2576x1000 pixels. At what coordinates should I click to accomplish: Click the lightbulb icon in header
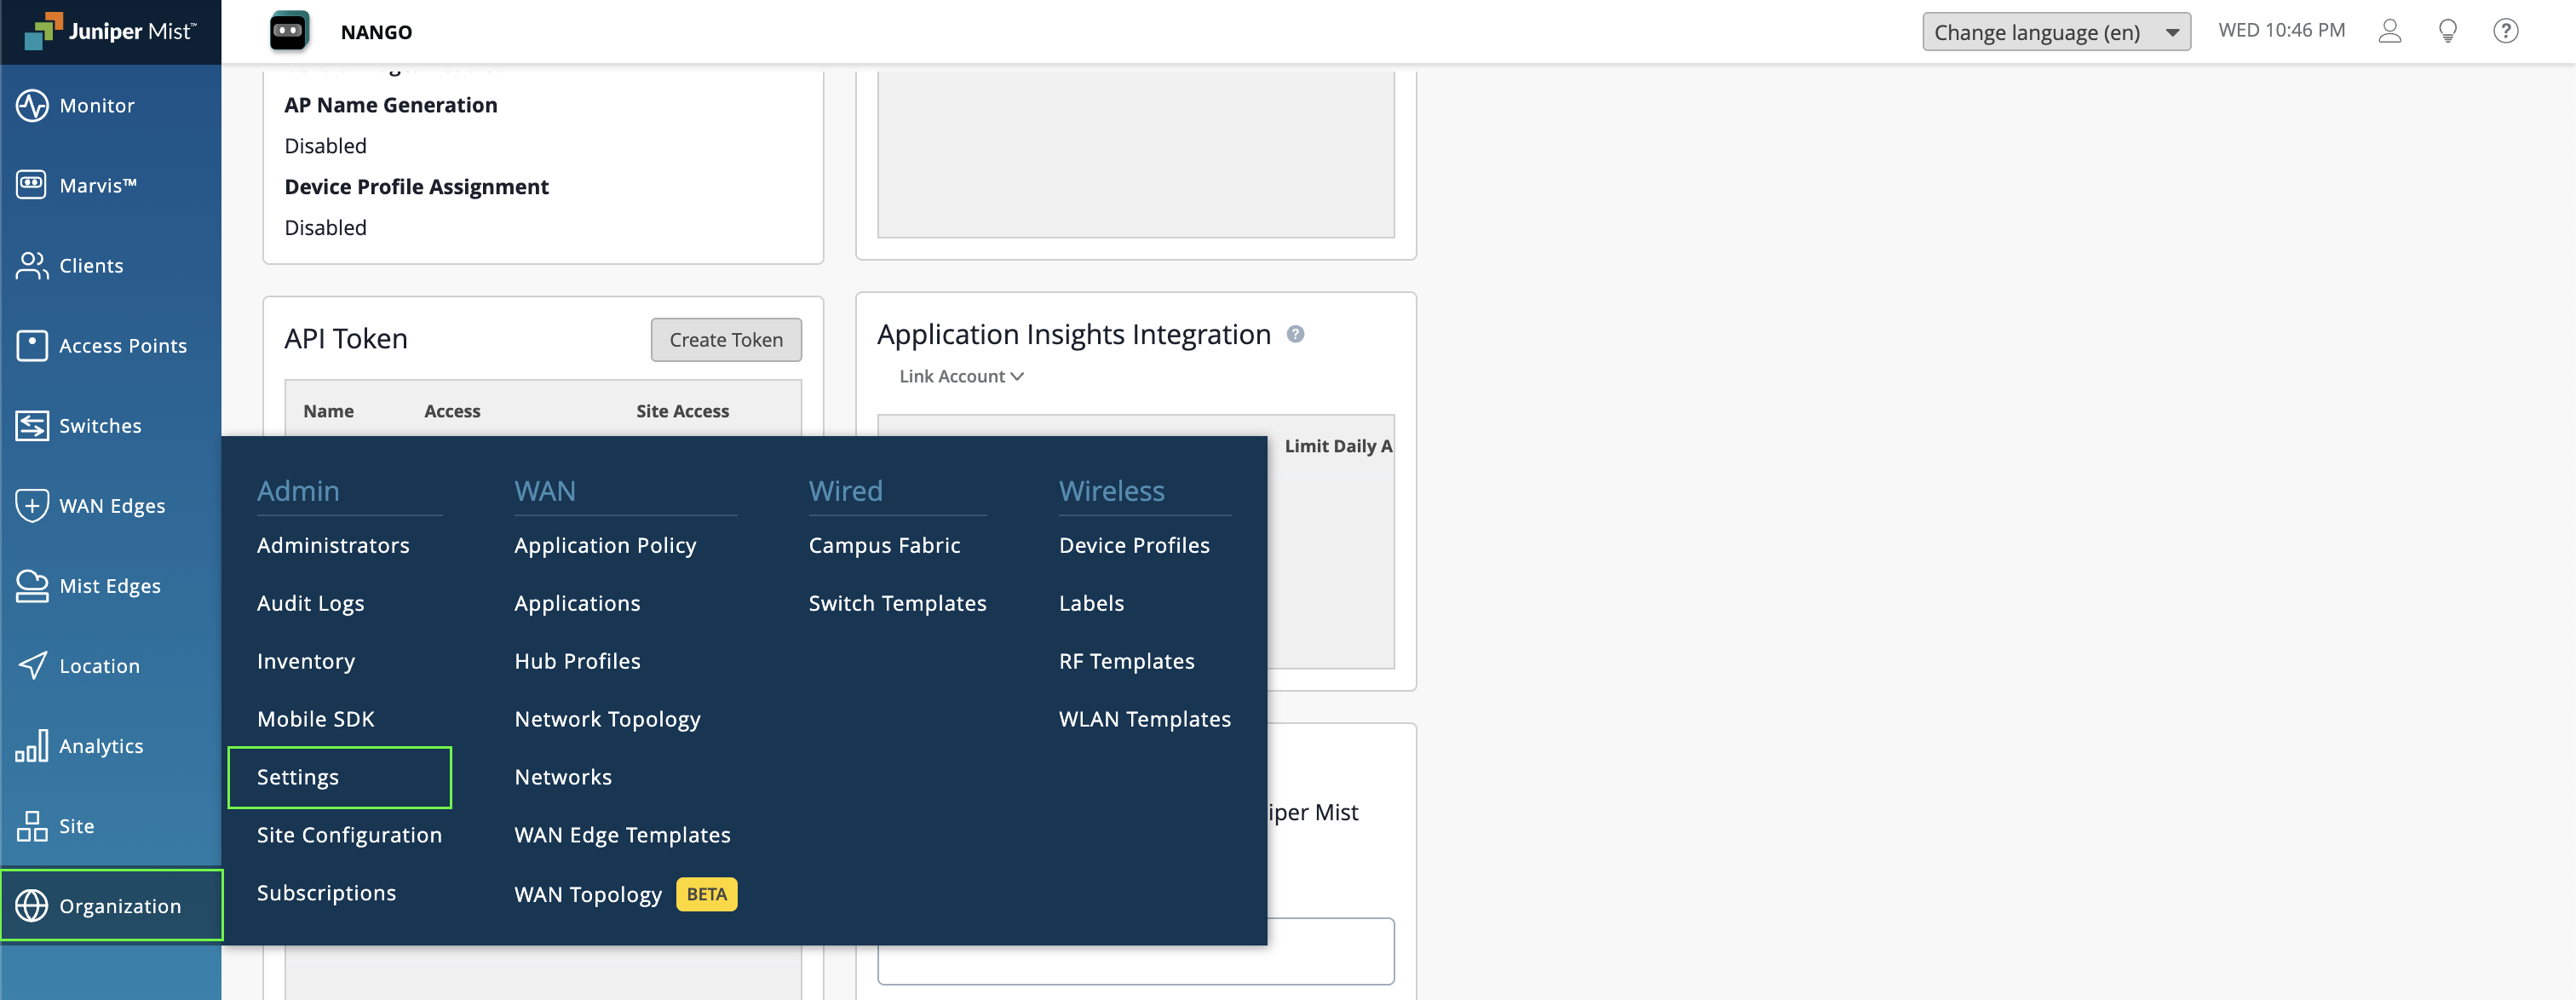(2447, 31)
